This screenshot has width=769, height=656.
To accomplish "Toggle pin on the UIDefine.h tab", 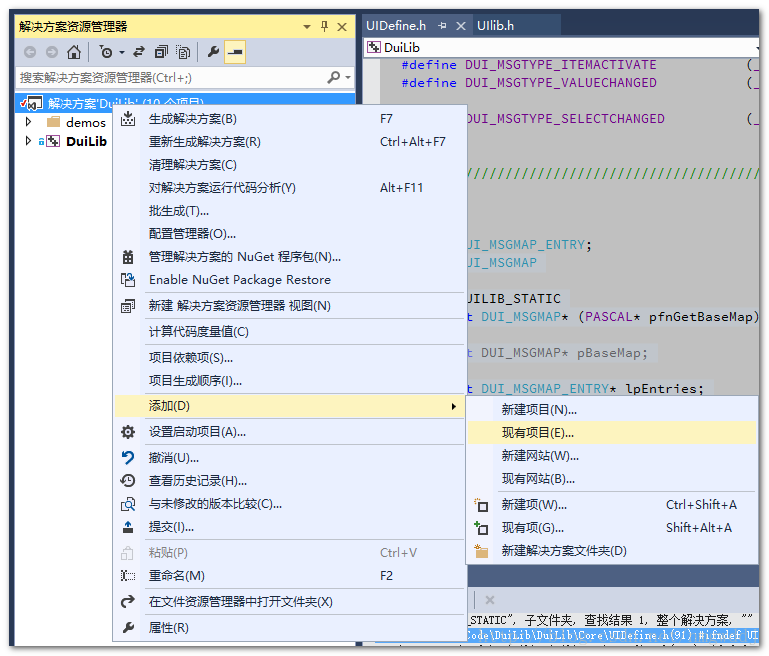I will (x=442, y=26).
